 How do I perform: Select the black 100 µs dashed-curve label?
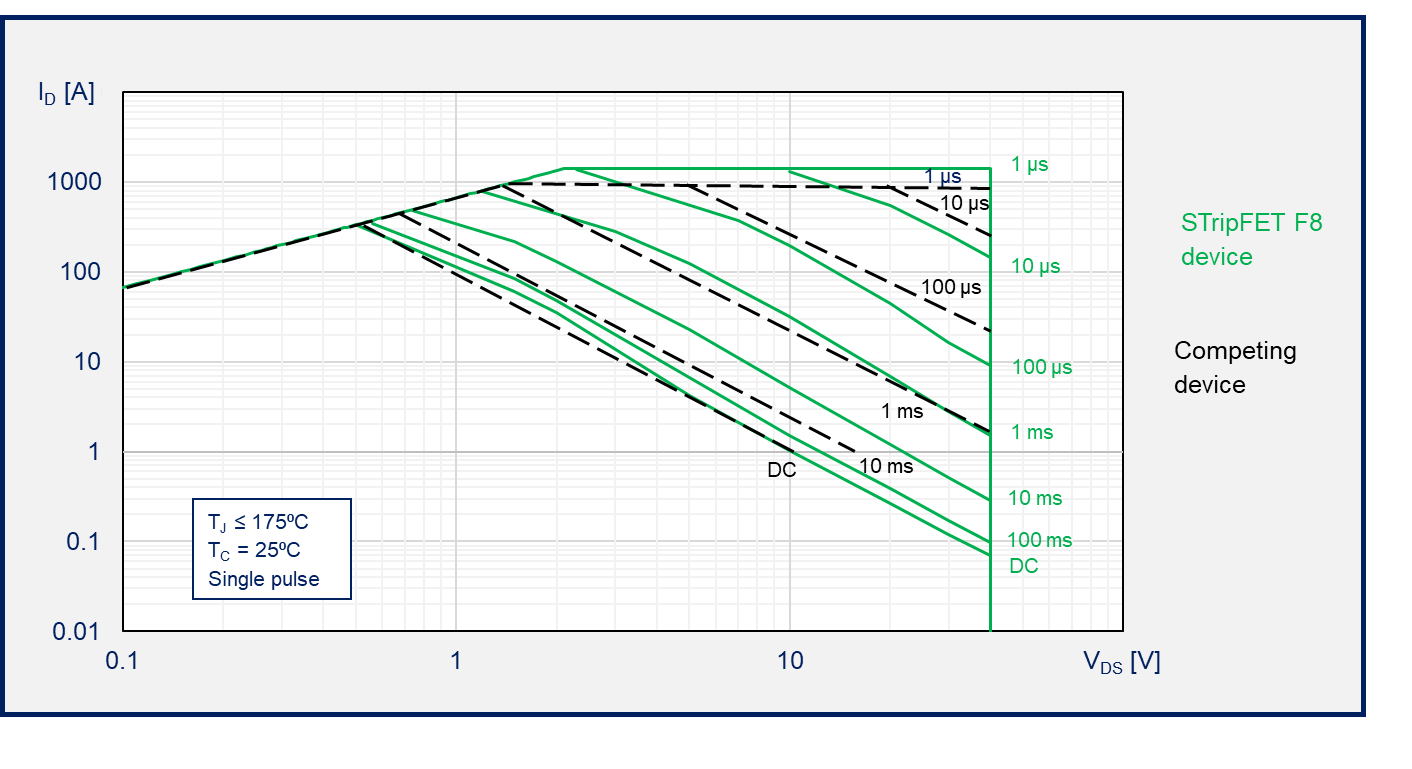coord(951,288)
